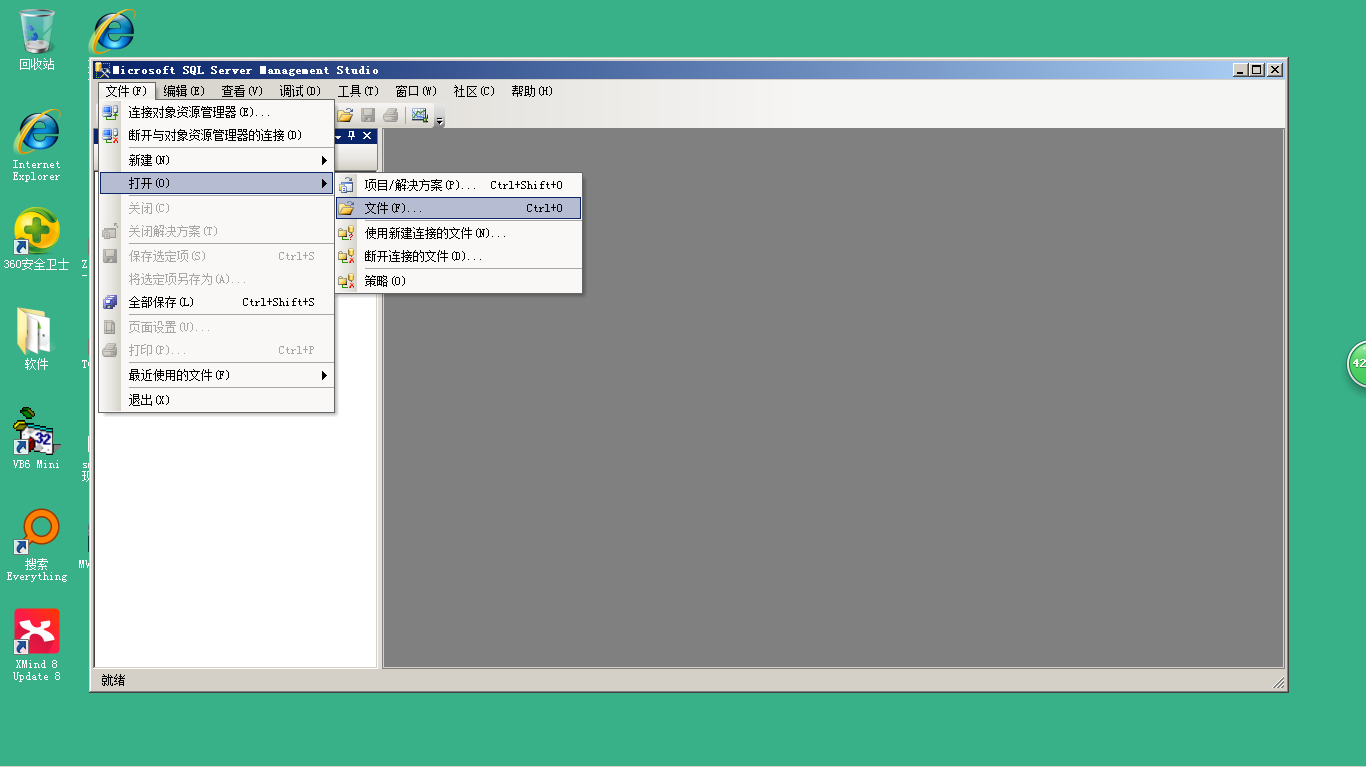Screen dimensions: 1366x768
Task: Open Object Explorer panel window position dropdown
Action: click(x=338, y=136)
